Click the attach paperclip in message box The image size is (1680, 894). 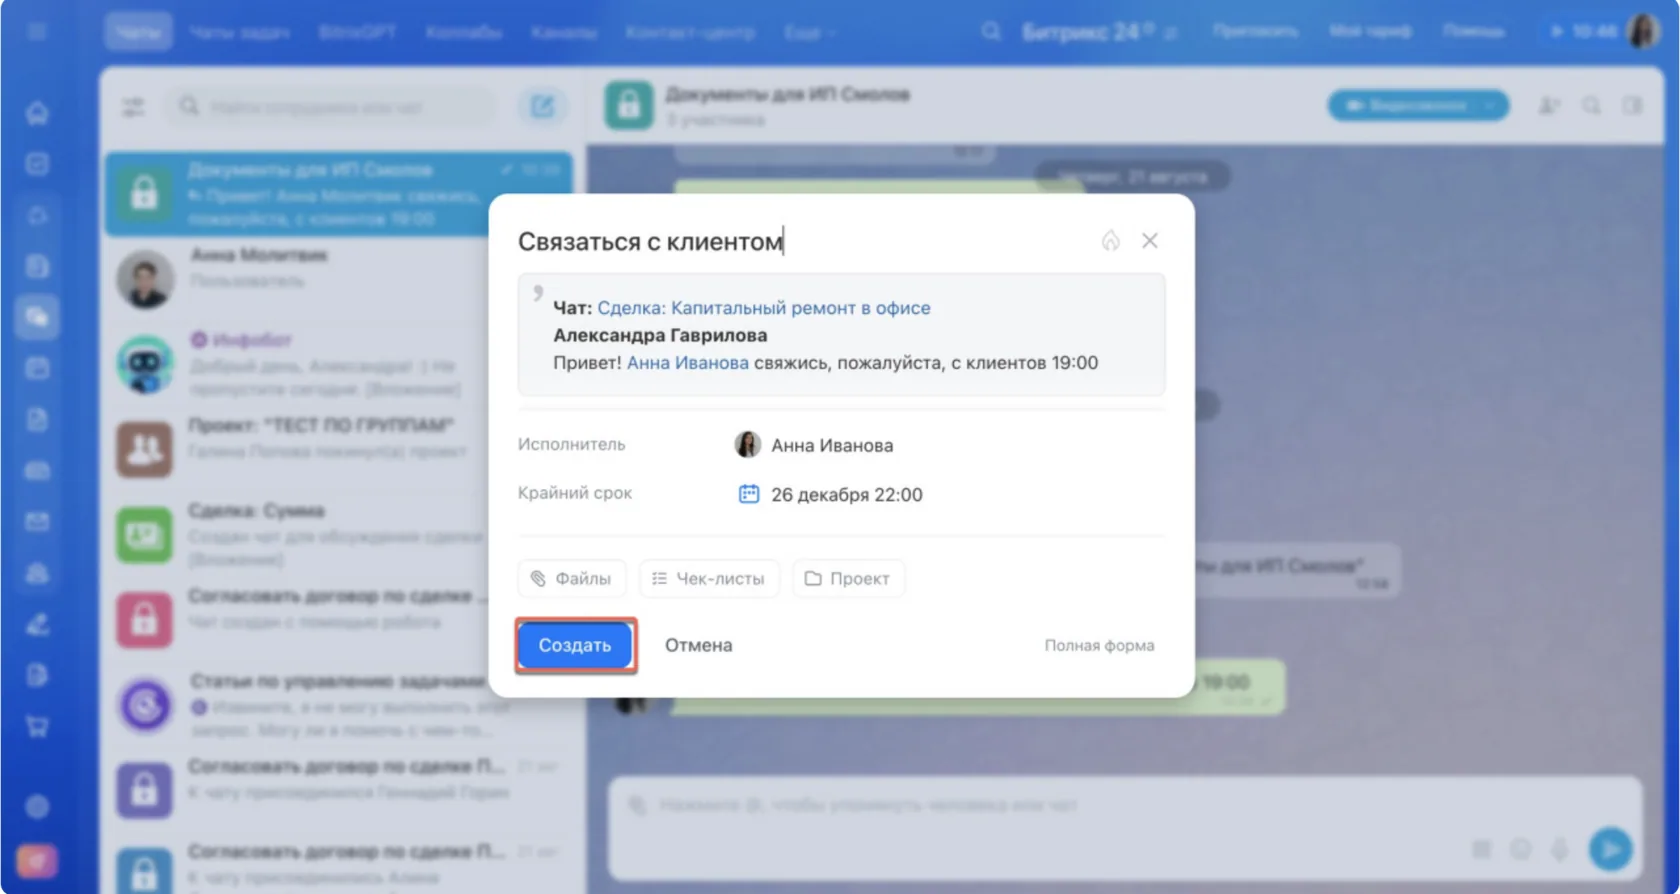point(637,805)
